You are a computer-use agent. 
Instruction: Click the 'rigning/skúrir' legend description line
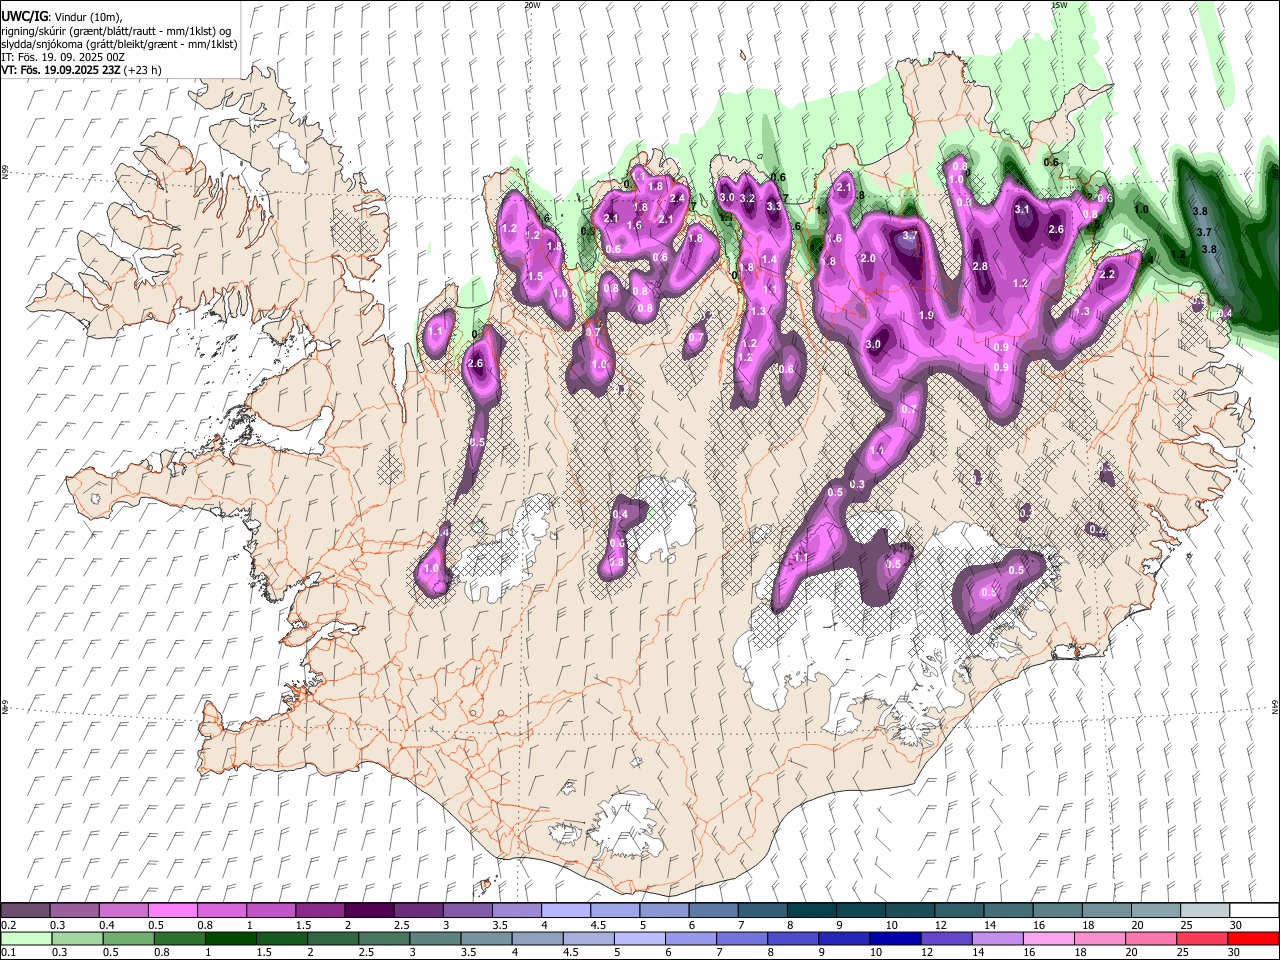(x=118, y=31)
